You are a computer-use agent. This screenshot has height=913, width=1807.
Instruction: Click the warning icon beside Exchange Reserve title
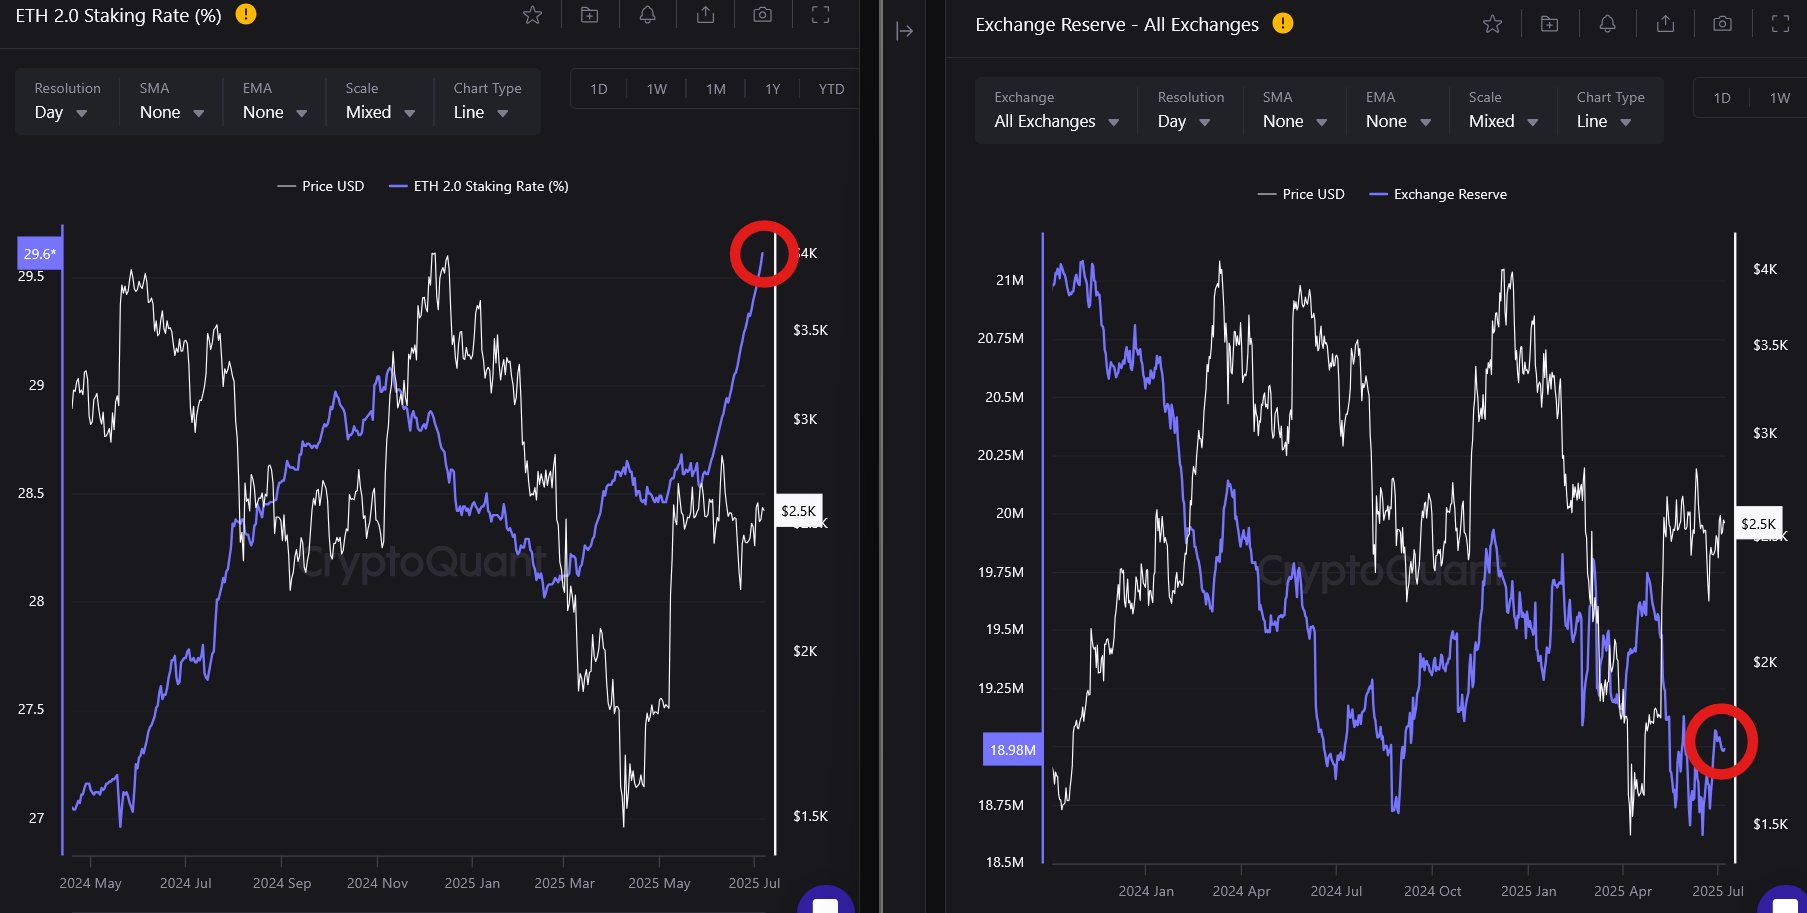click(x=1282, y=23)
